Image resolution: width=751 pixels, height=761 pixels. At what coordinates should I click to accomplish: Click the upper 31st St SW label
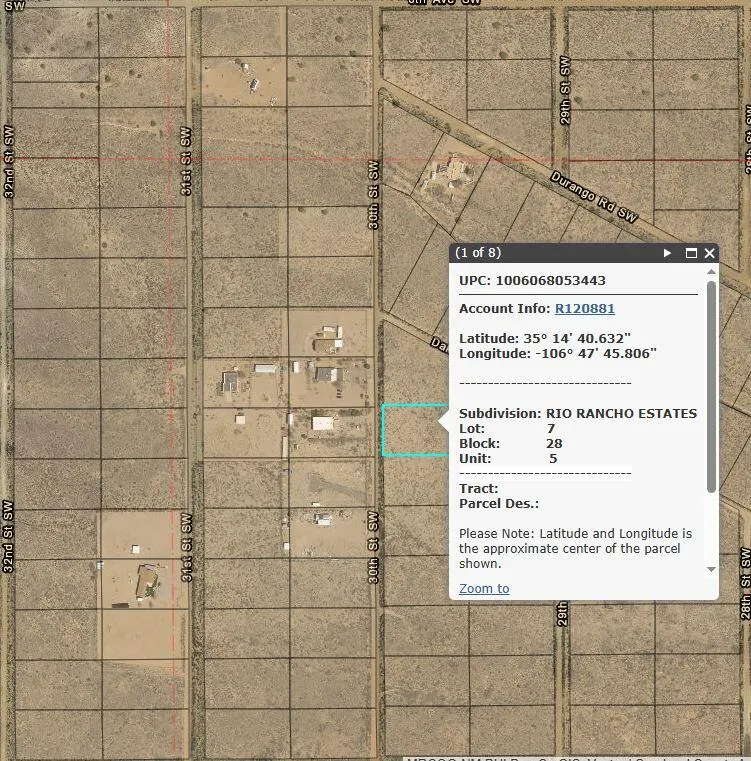click(186, 160)
